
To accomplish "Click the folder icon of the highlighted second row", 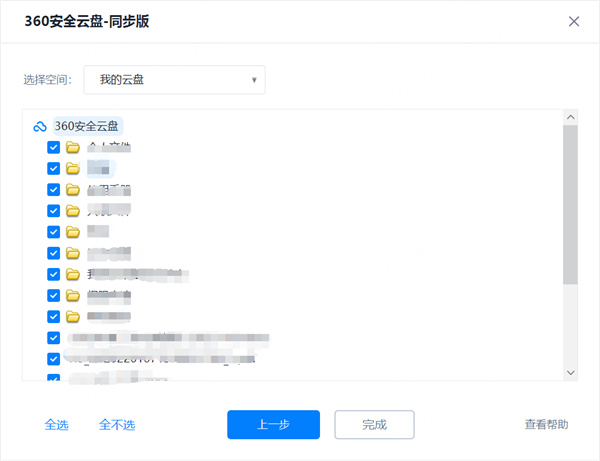I will (73, 168).
